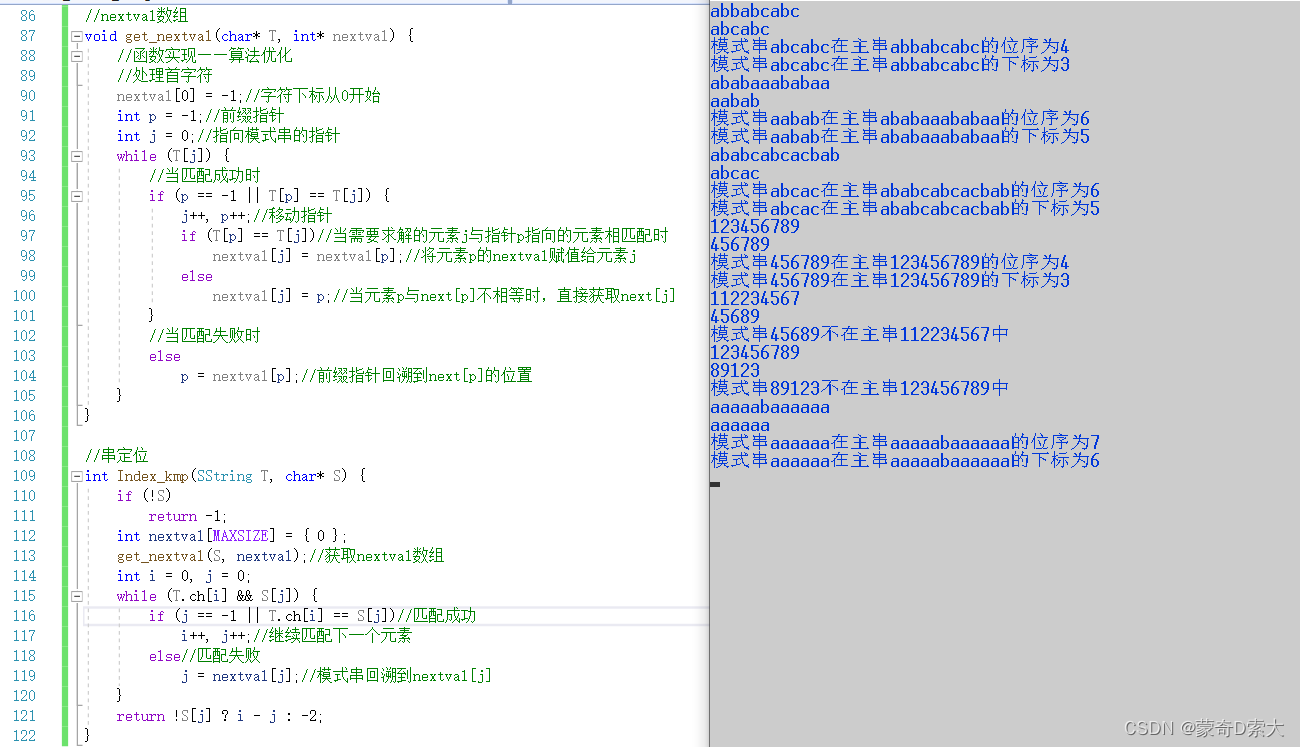The height and width of the screenshot is (747, 1300).
Task: Click 'int i = 0, j = 0;' on line 114
Action: (185, 576)
